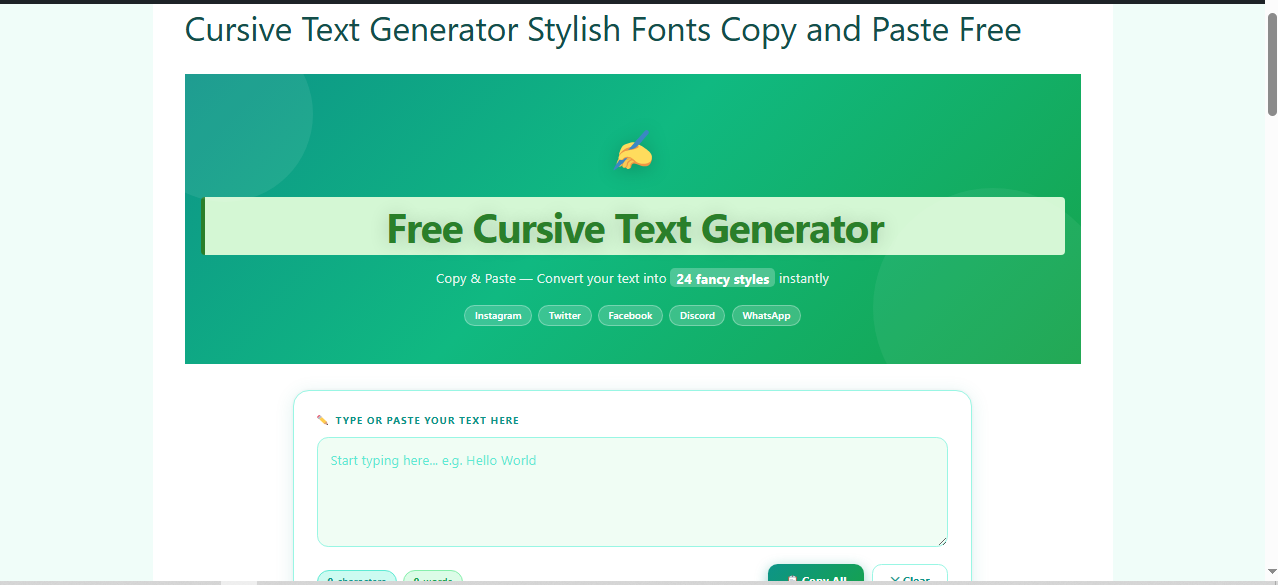1278x585 pixels.
Task: Click the 0 words counter chip
Action: tap(433, 580)
